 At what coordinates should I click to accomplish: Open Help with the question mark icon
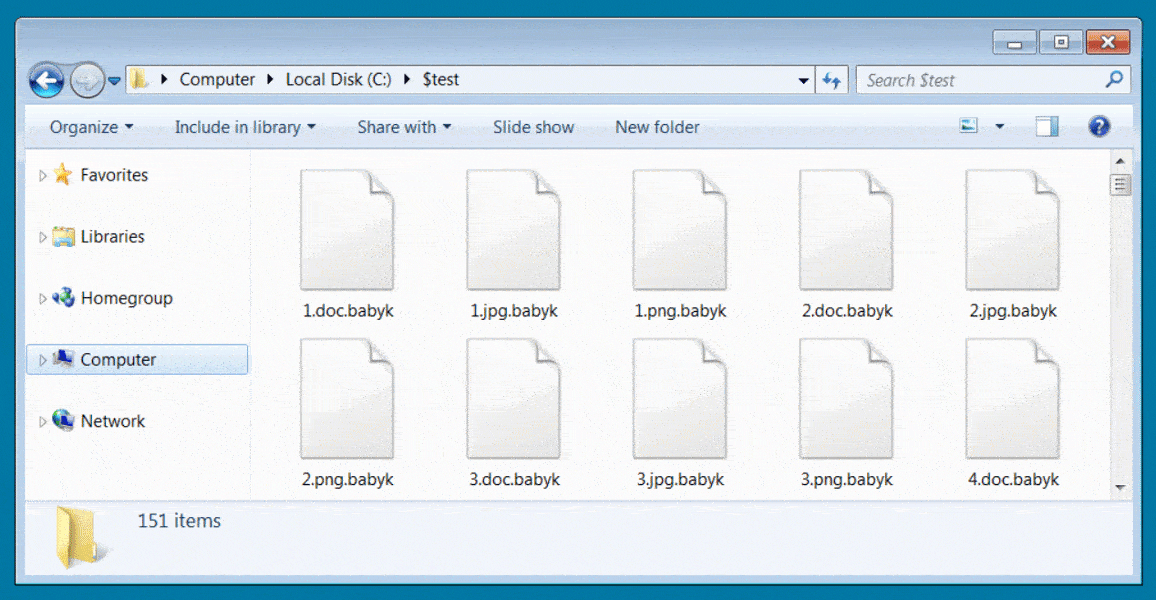[1098, 127]
